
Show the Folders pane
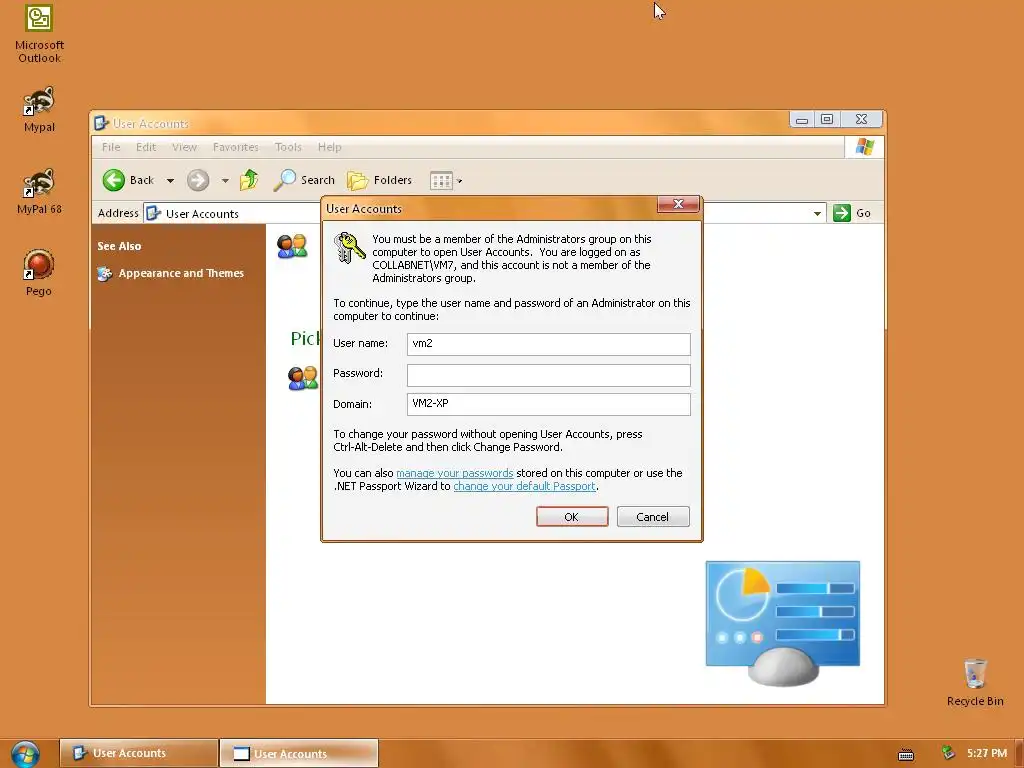pyautogui.click(x=379, y=180)
